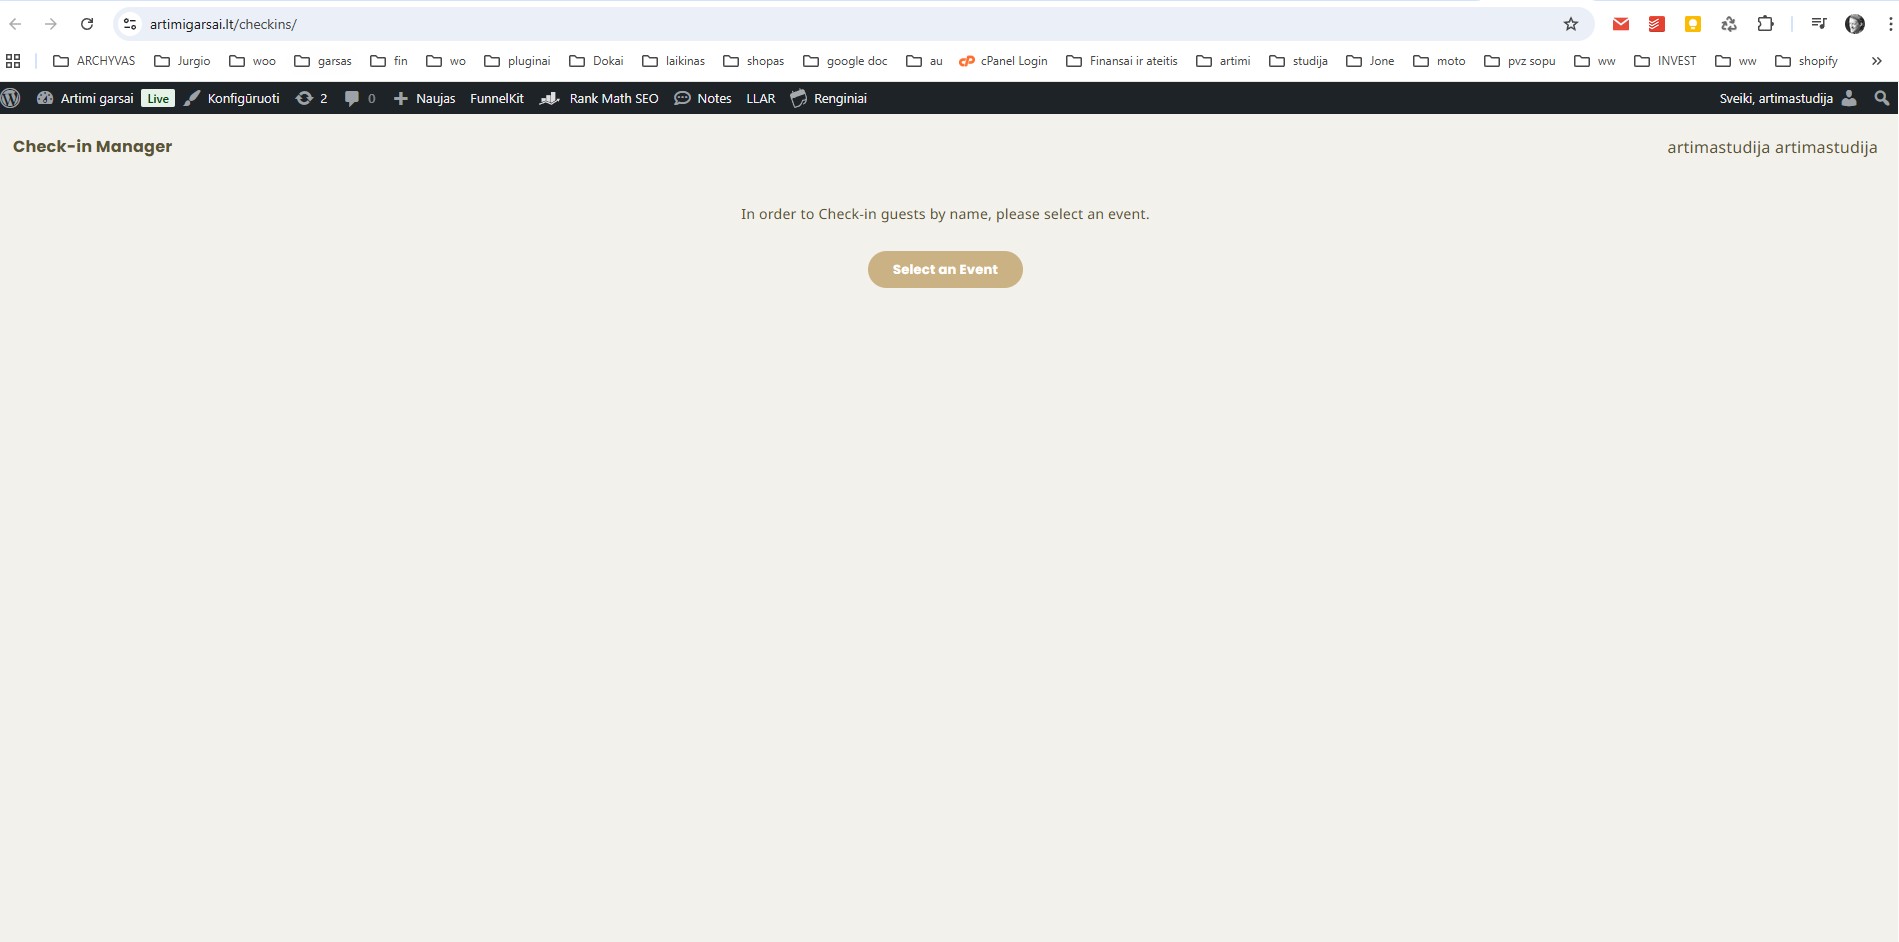Open the Naujas new content menu
The image size is (1899, 942).
click(x=425, y=98)
